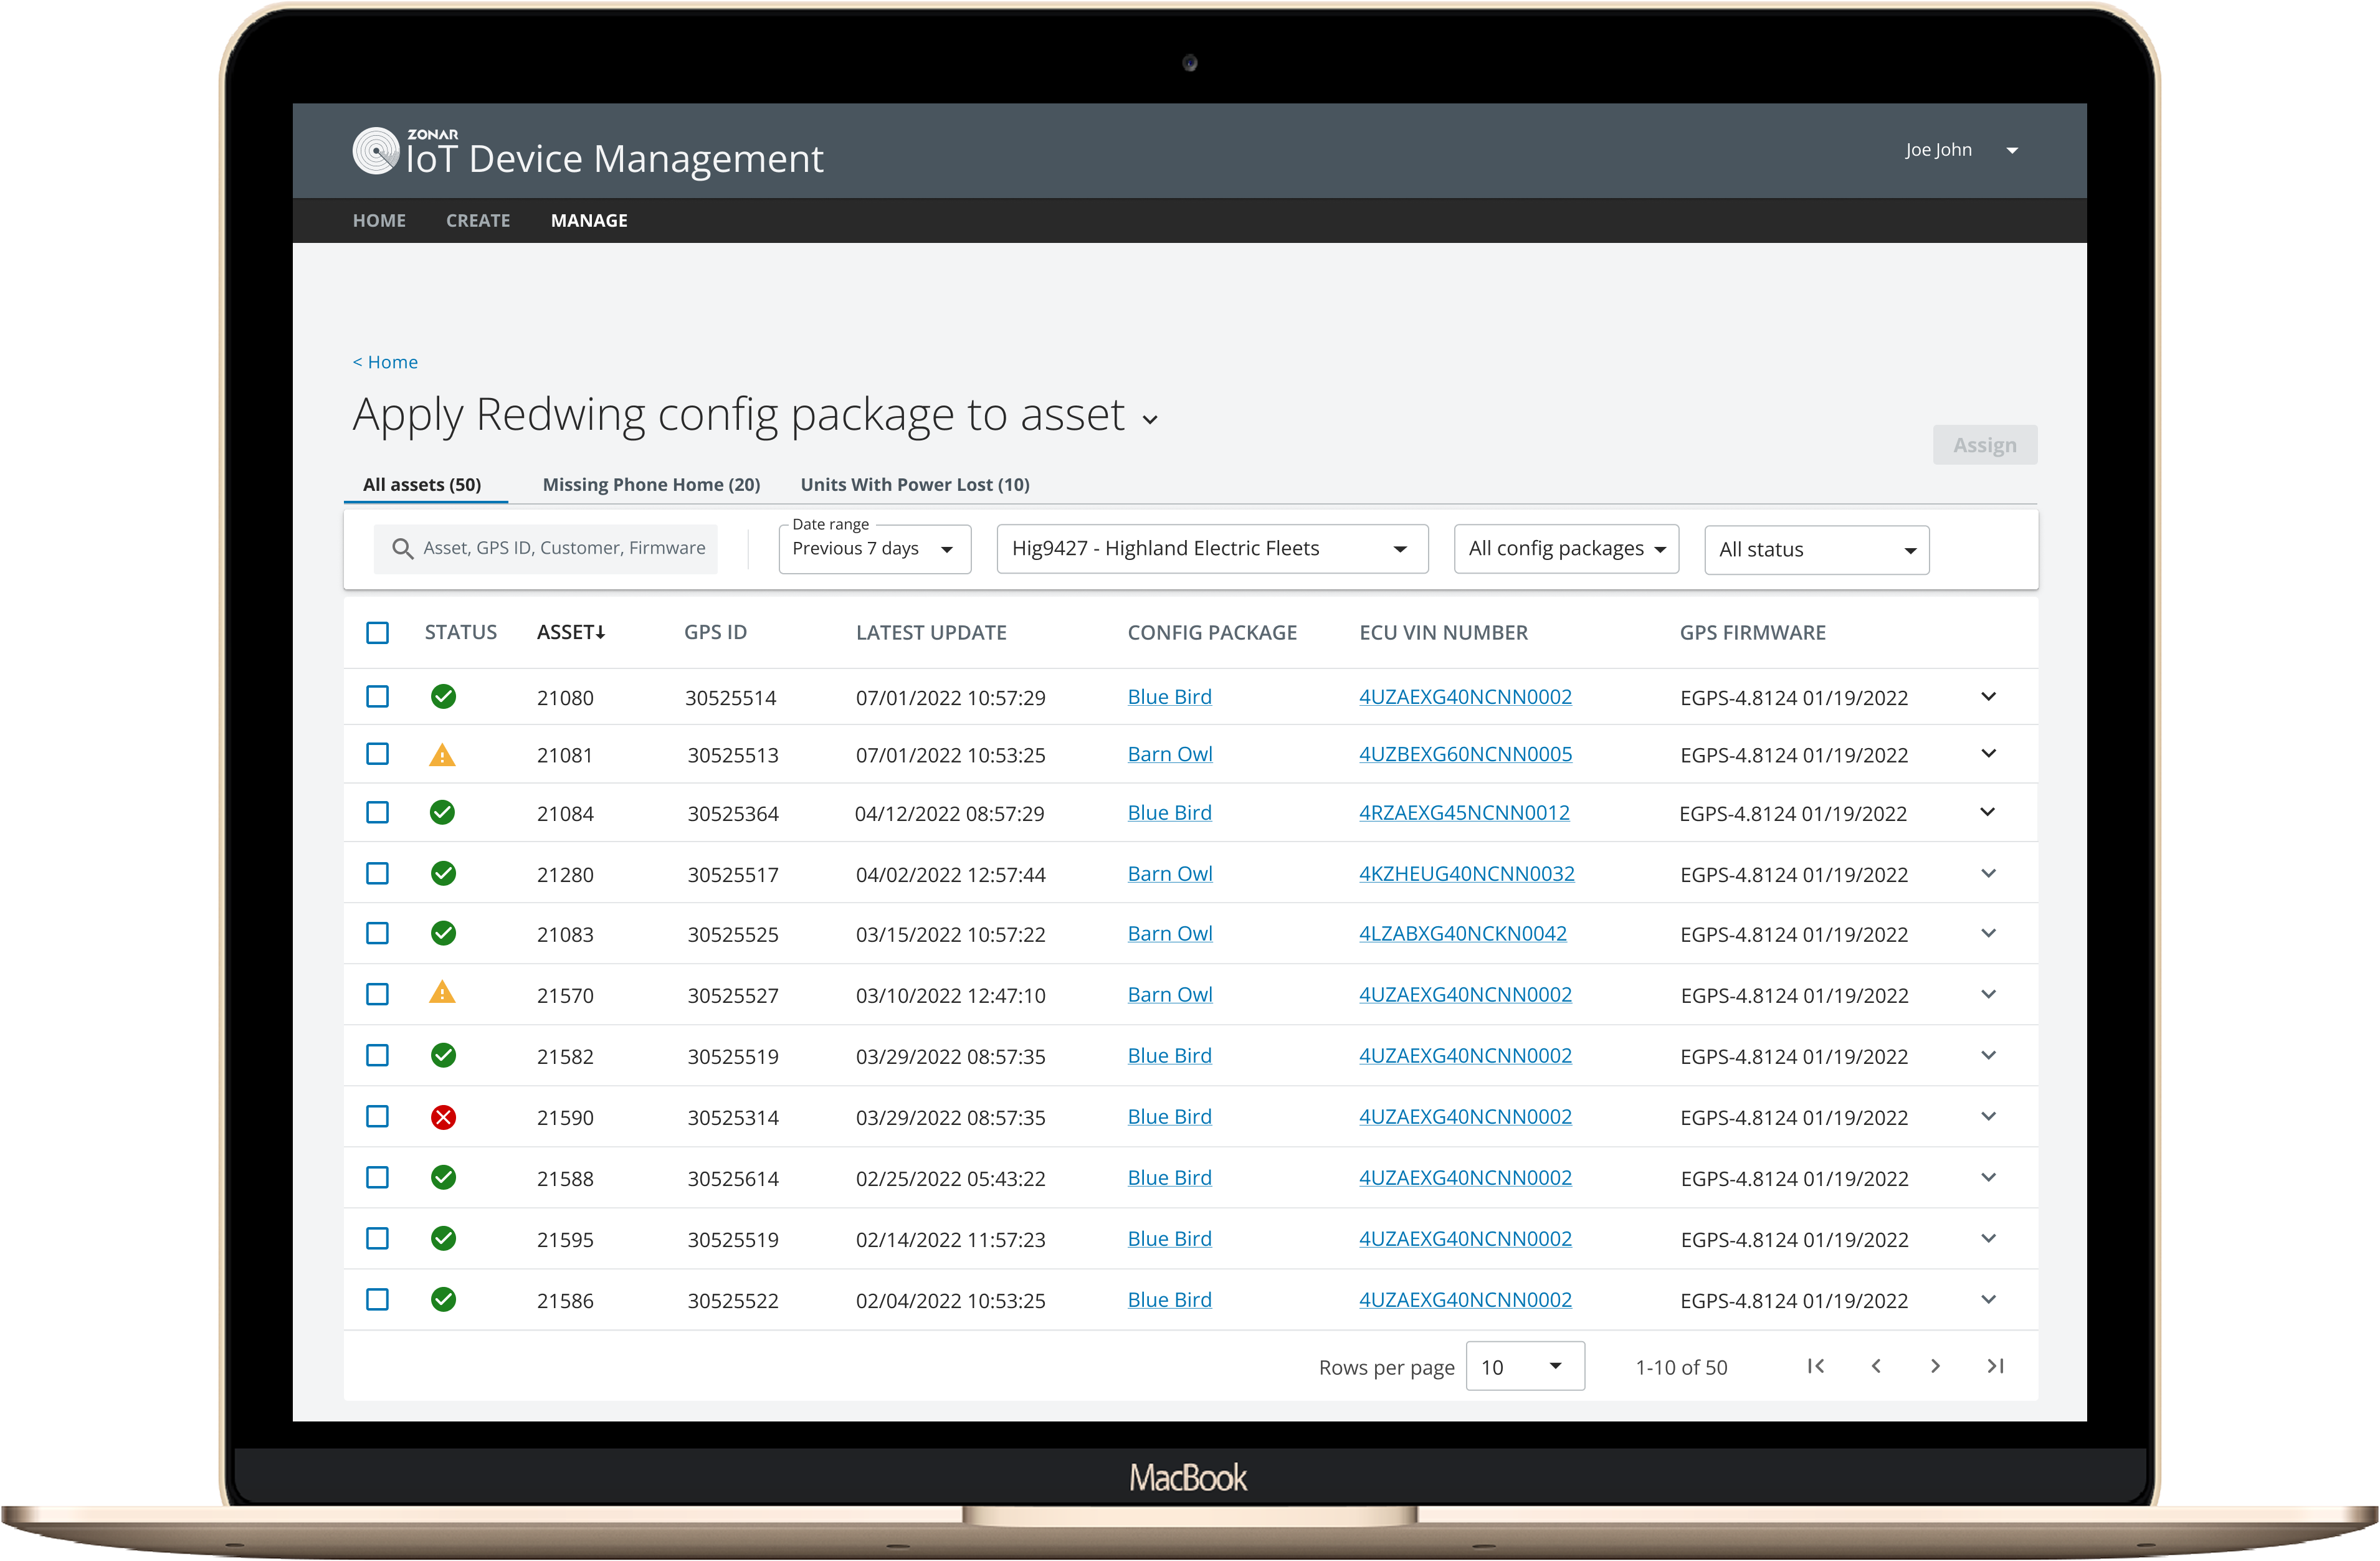Toggle the select-all checkbox in header

pyautogui.click(x=377, y=633)
